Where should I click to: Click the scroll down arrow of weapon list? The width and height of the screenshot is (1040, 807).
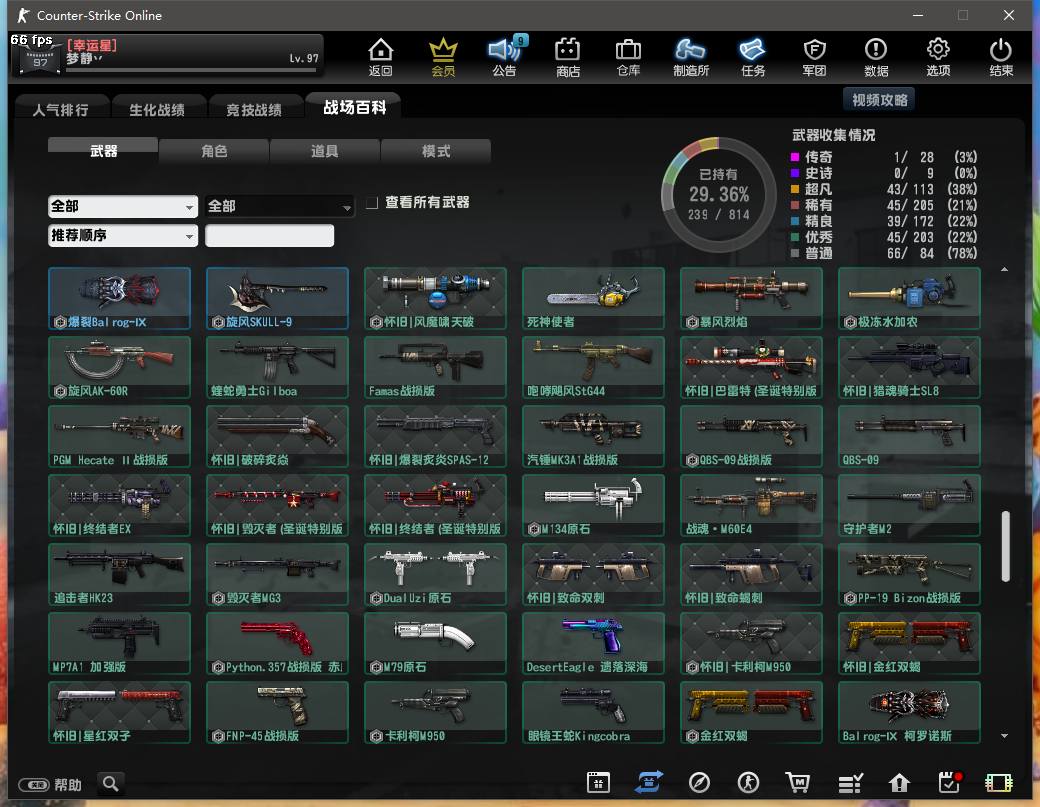pos(1005,735)
